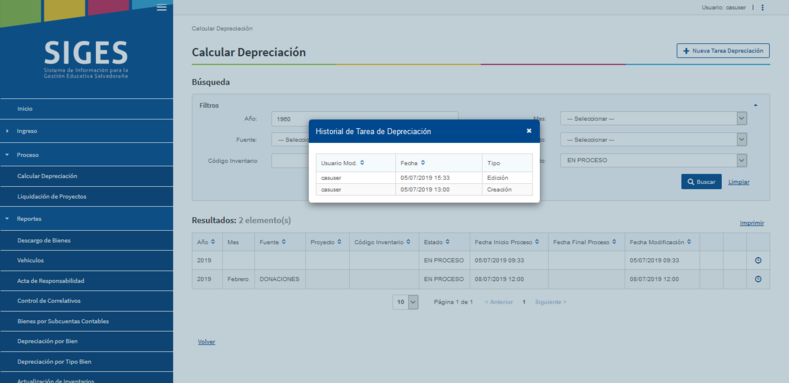789x383 pixels.
Task: Open the page size dropdown showing 10
Action: click(406, 302)
